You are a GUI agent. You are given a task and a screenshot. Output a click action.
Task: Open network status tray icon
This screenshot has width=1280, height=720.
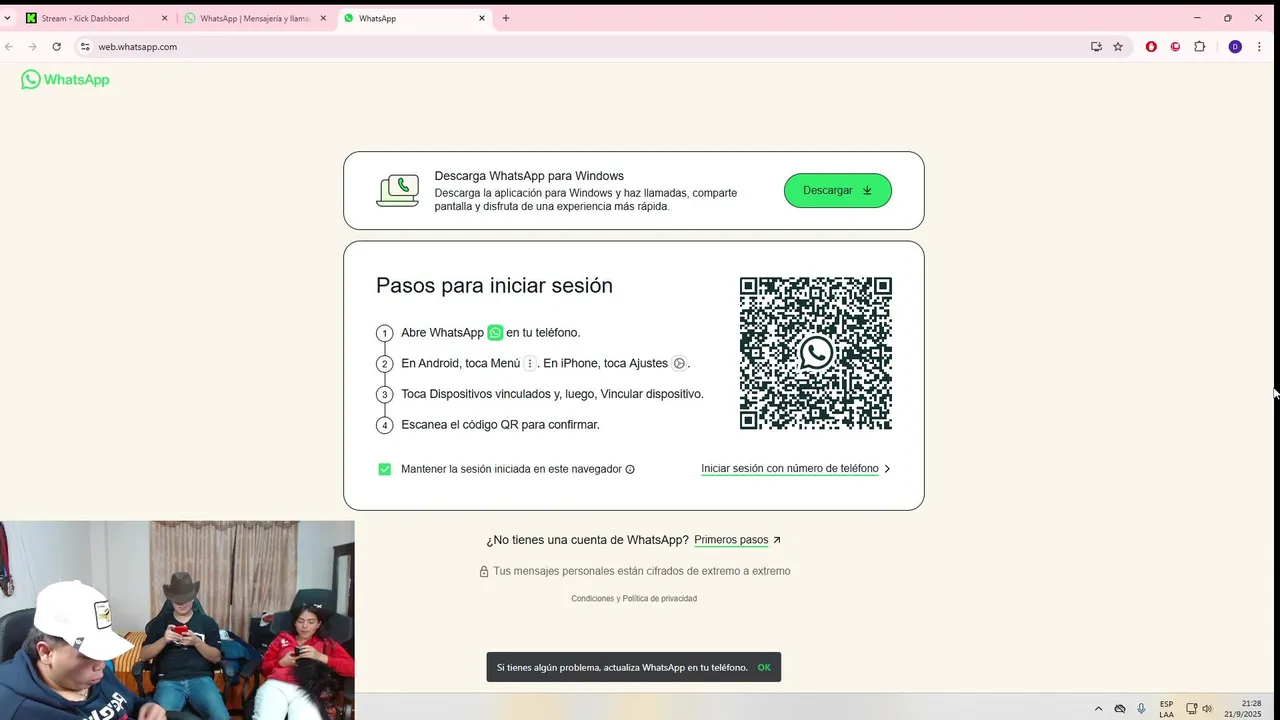[x=1192, y=709]
